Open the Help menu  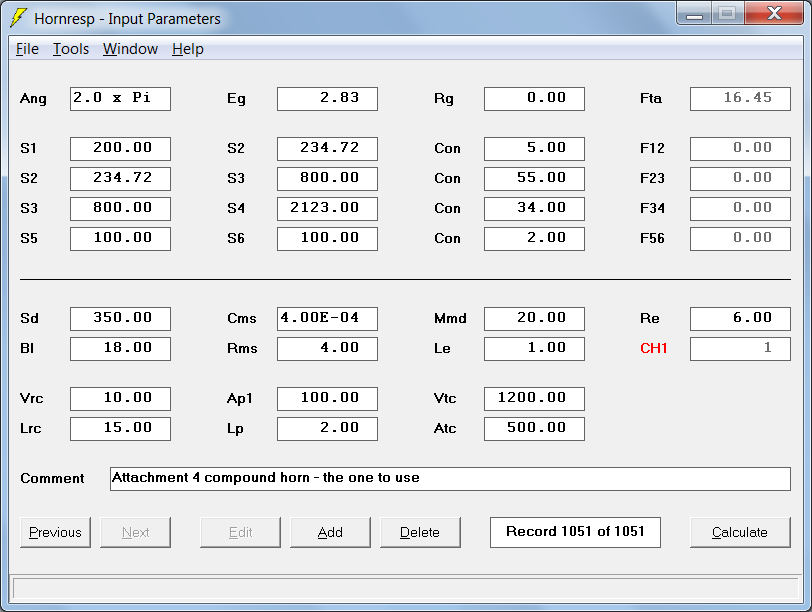pos(187,49)
